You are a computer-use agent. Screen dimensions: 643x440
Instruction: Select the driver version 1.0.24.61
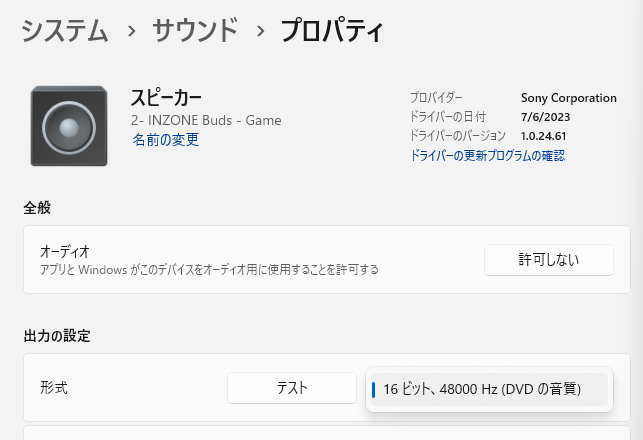point(544,136)
